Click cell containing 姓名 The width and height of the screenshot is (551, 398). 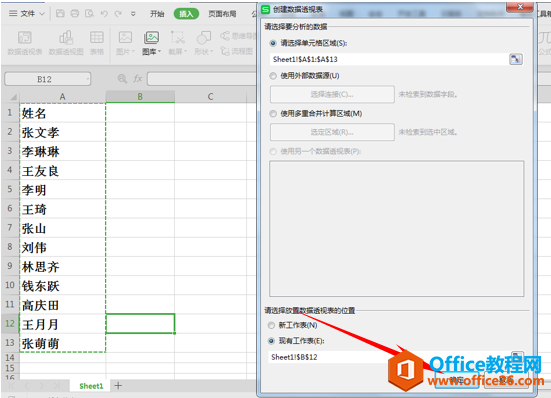63,113
